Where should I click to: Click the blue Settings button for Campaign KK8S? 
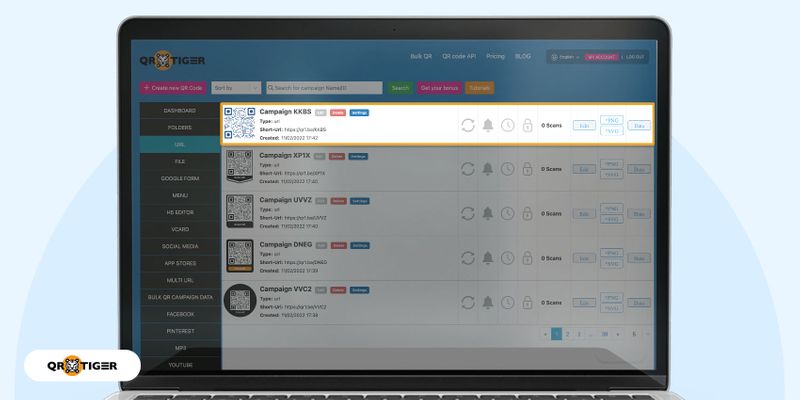click(359, 113)
